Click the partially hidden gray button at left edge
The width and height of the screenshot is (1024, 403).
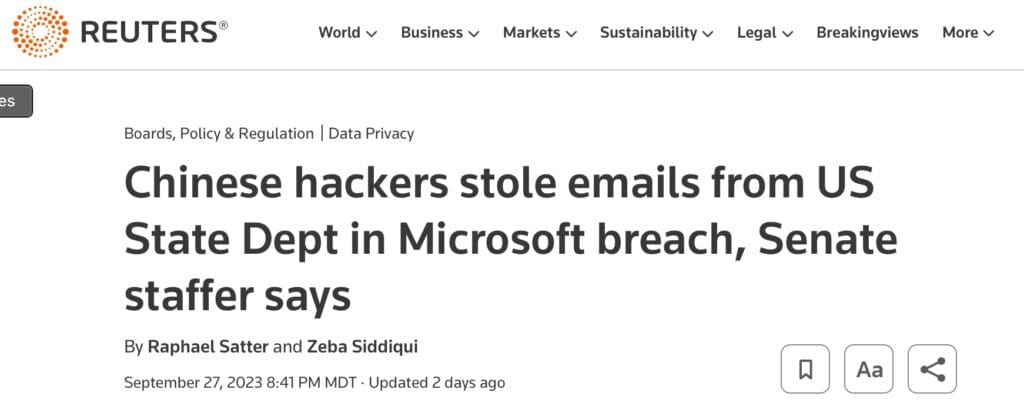14,101
